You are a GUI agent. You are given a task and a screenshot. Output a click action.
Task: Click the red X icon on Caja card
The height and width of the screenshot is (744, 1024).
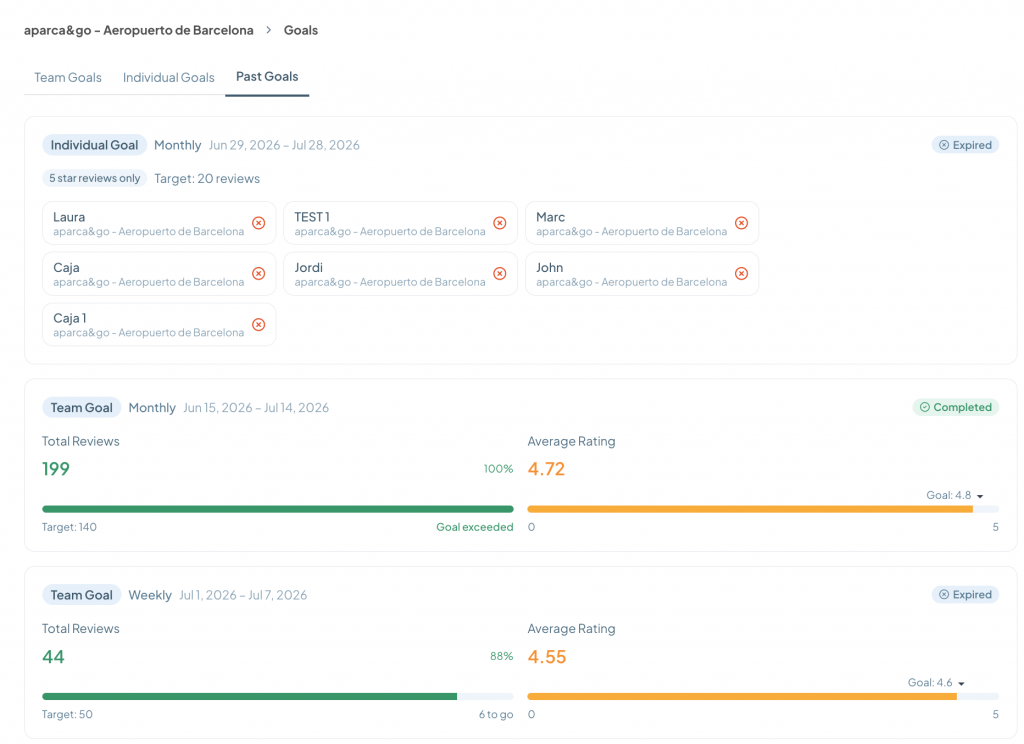(x=259, y=274)
